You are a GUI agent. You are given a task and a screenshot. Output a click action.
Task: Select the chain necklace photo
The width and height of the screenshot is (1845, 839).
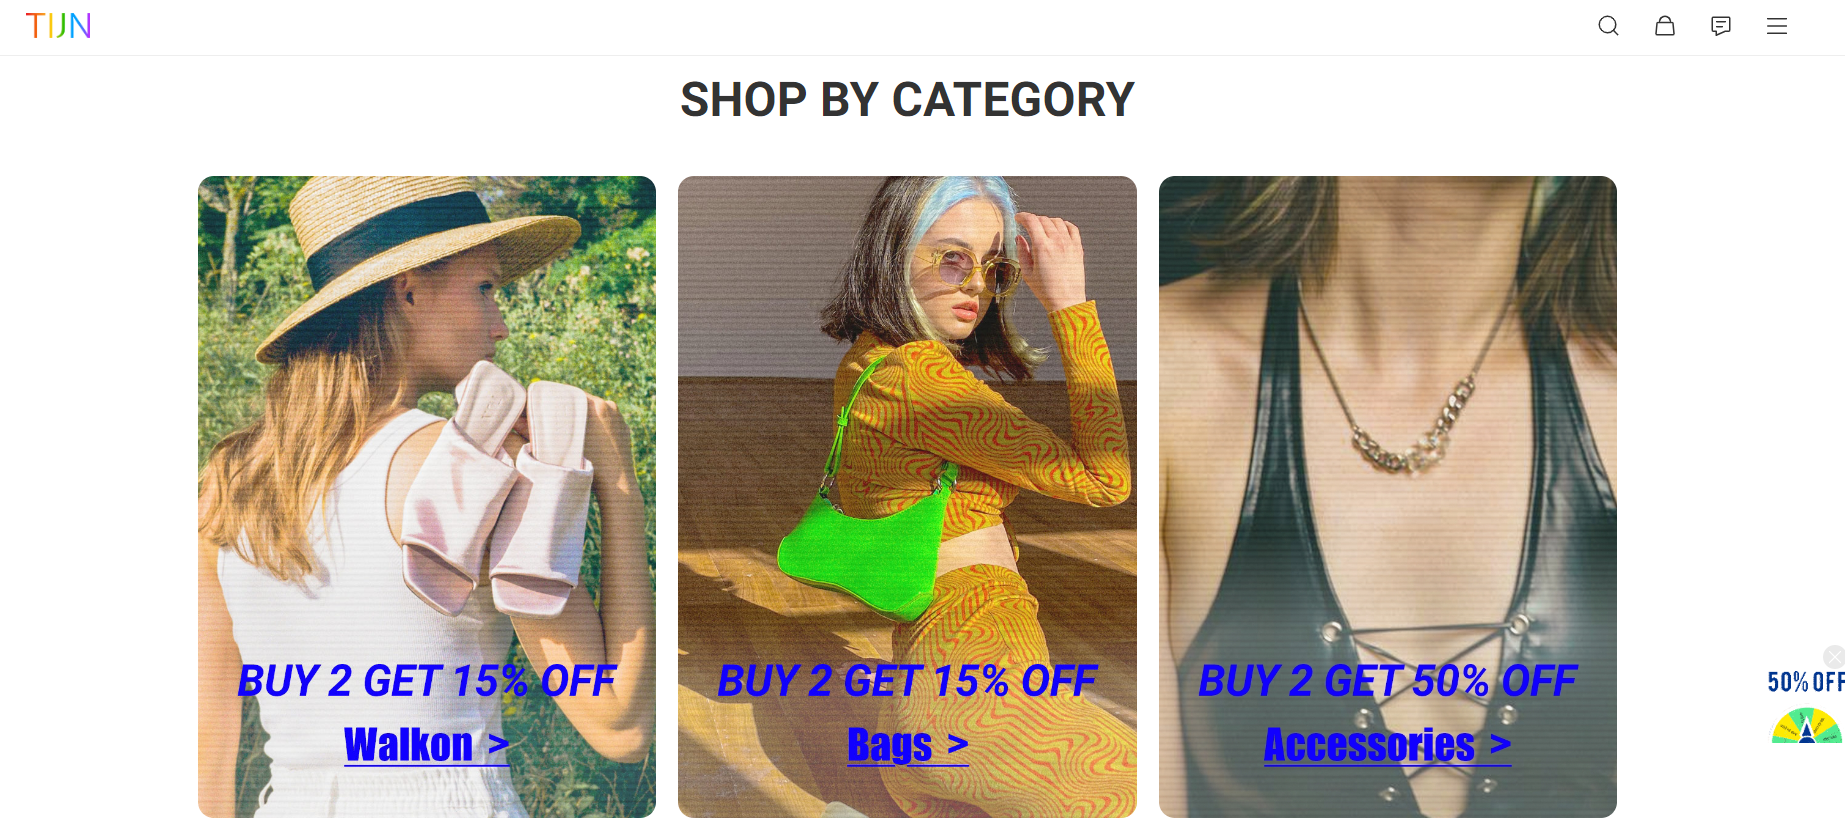(1388, 497)
